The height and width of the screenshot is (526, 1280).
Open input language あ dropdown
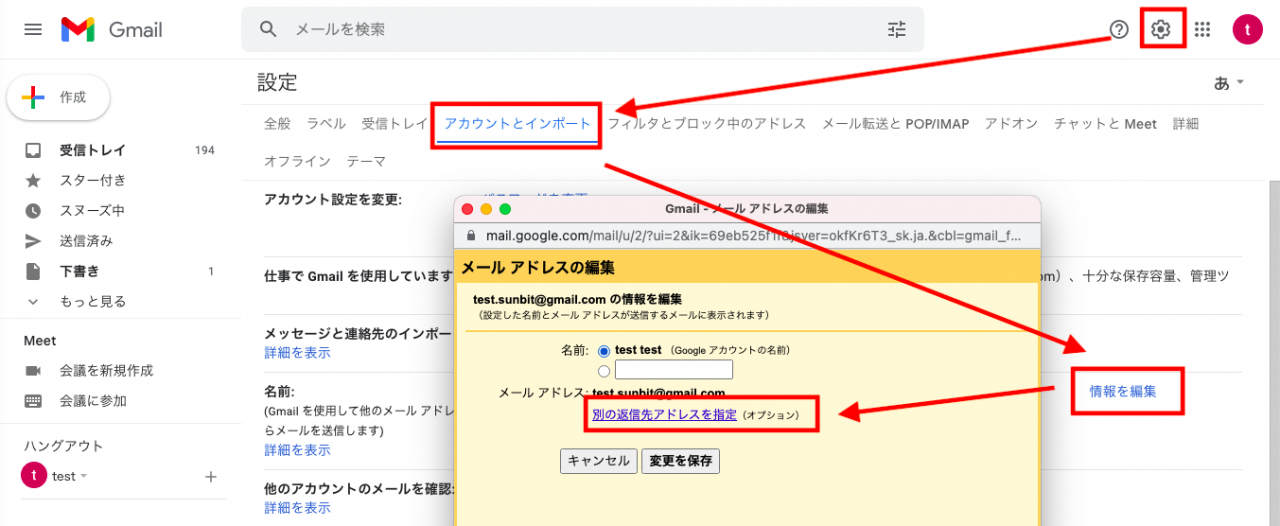[1229, 83]
